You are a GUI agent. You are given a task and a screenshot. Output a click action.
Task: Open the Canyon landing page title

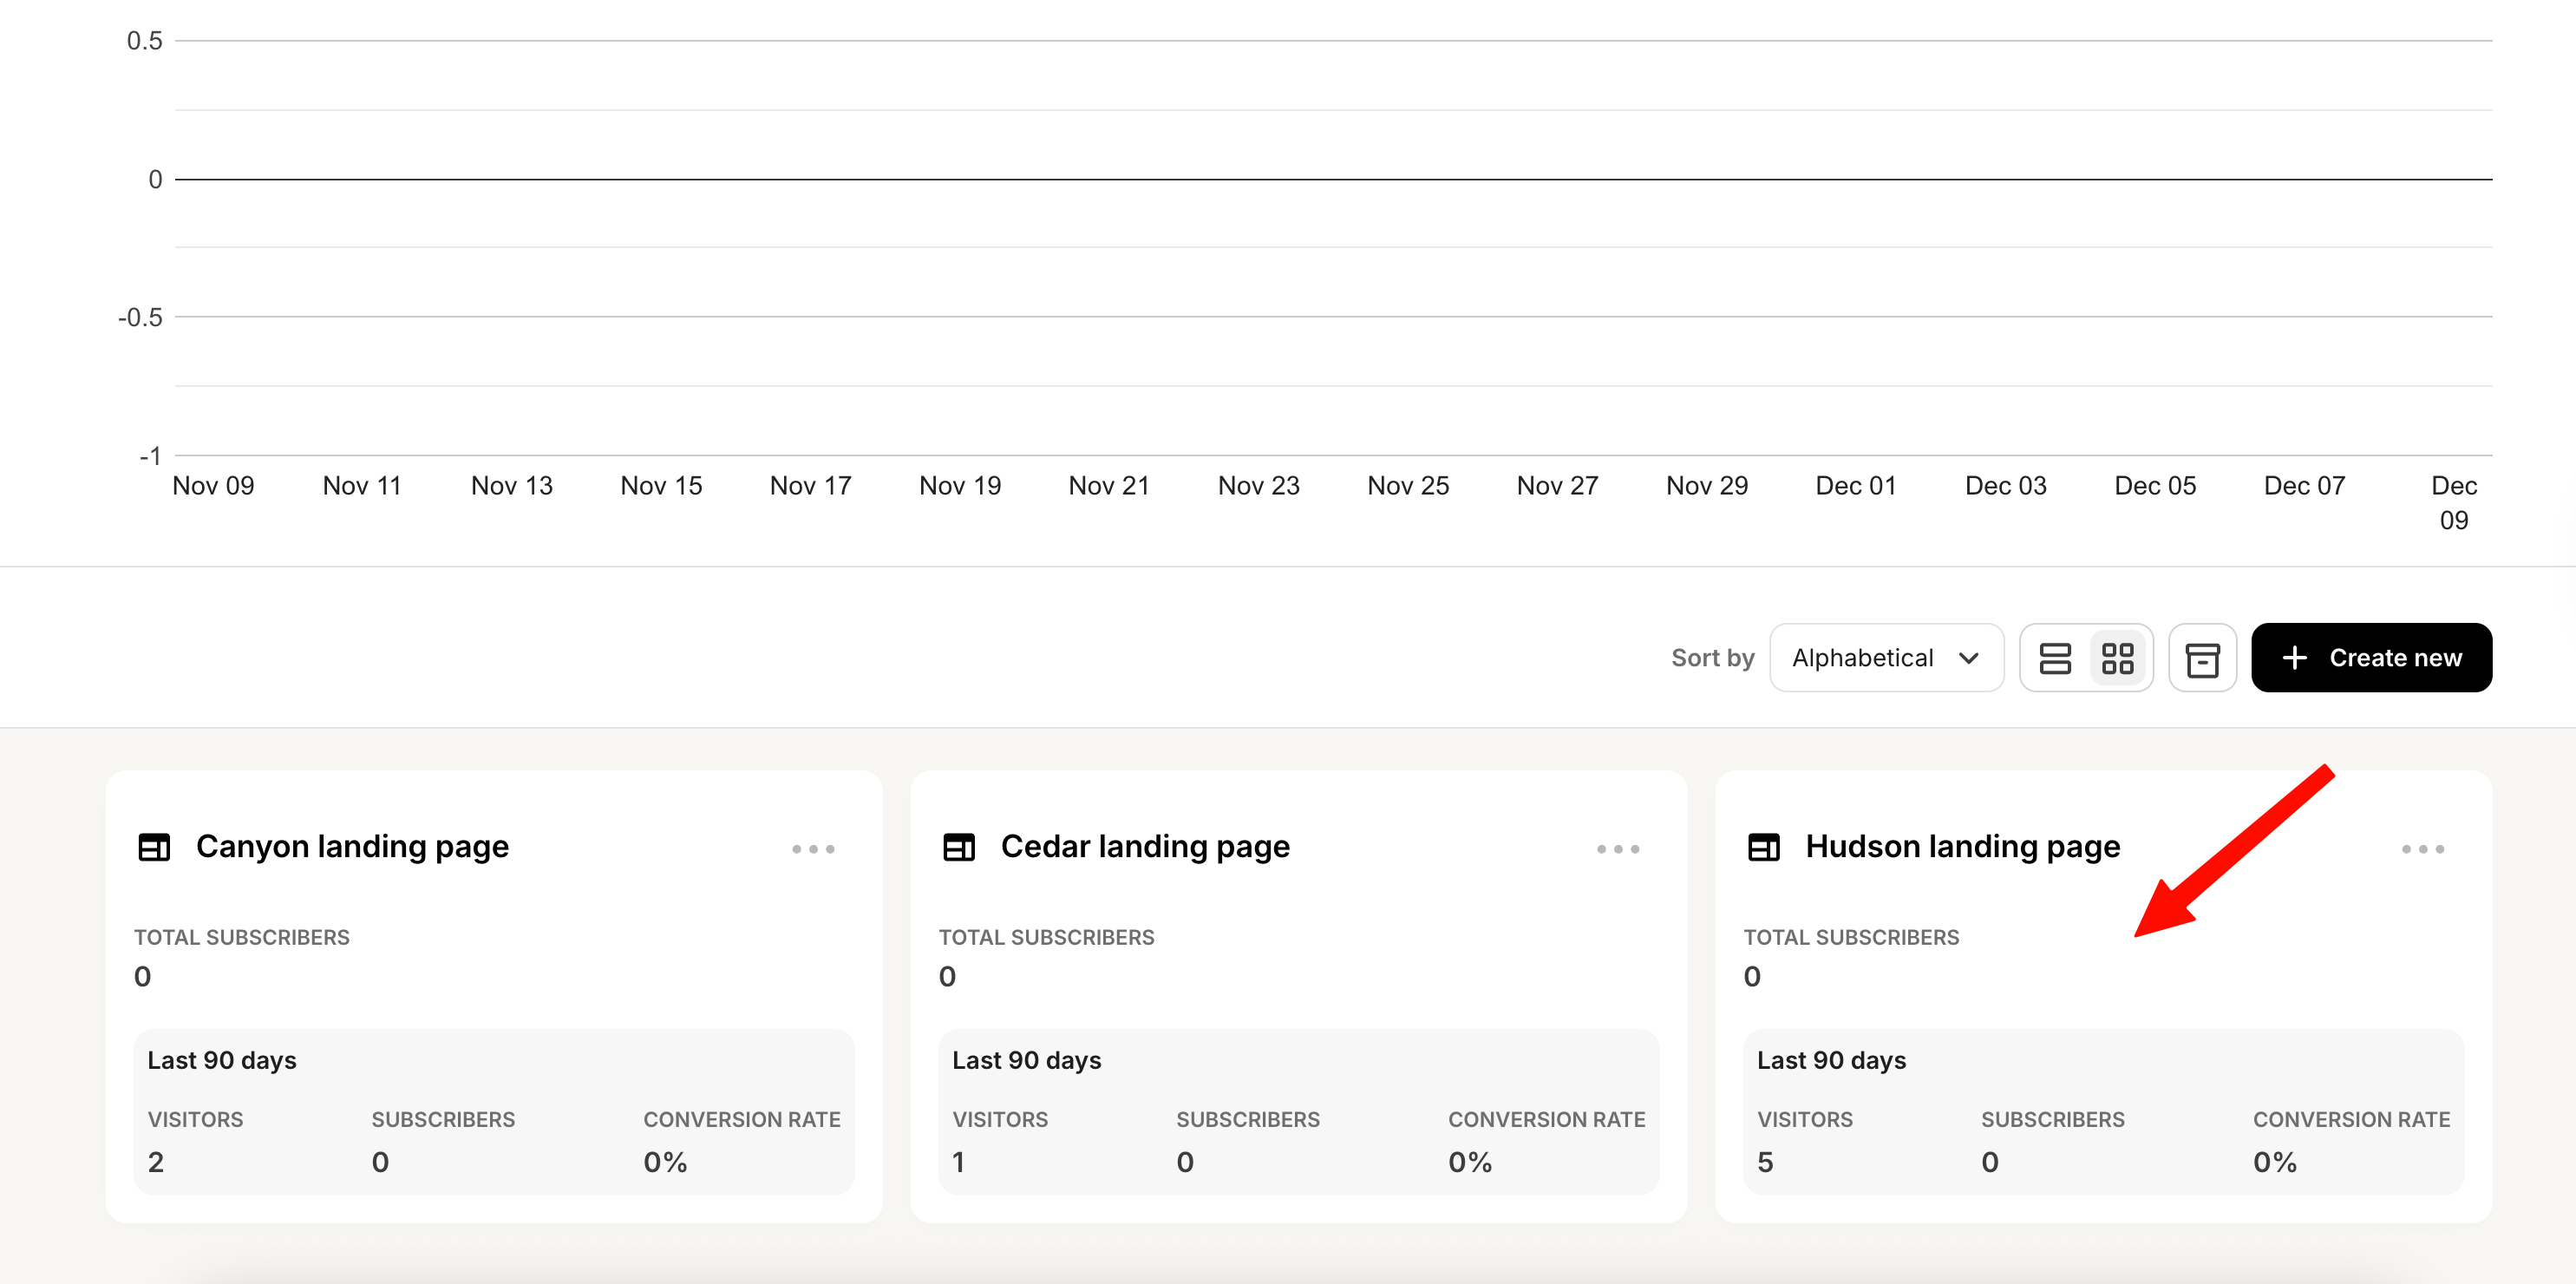pos(352,847)
